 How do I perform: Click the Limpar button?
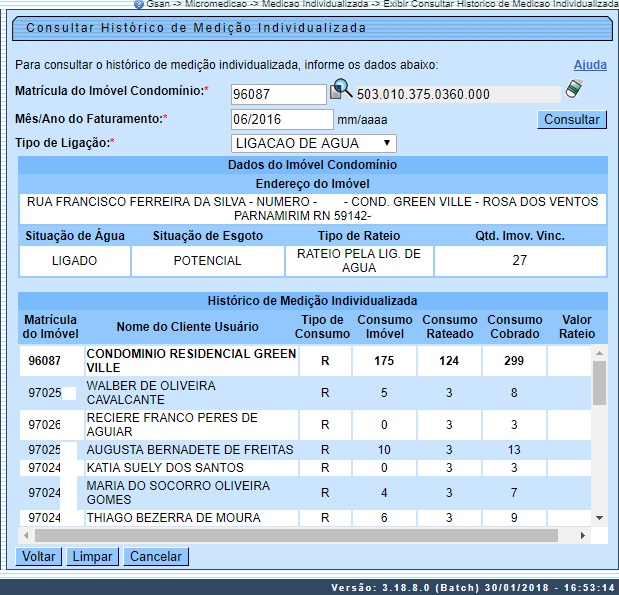click(92, 556)
